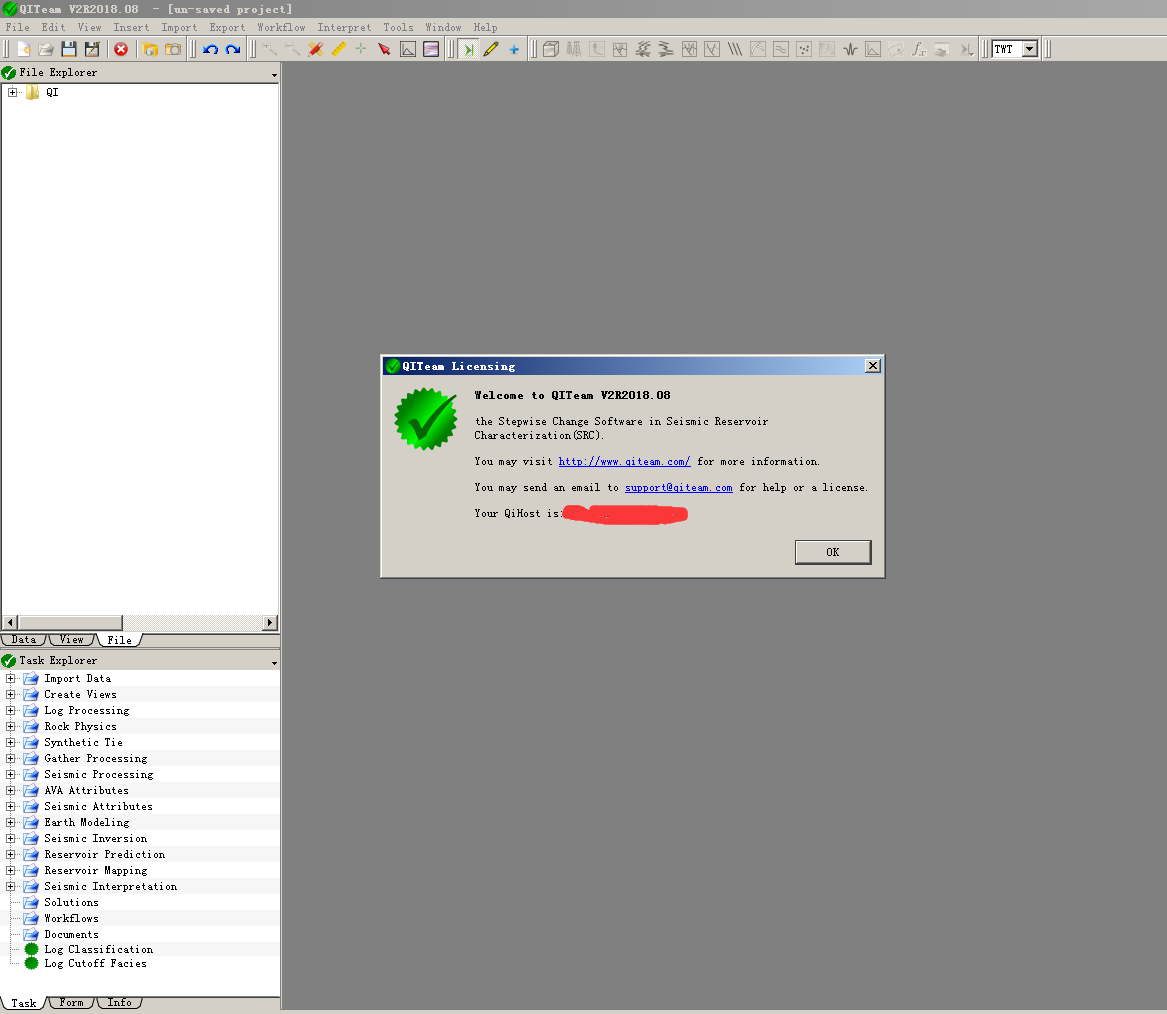
Task: Open the histogram chart toolbar icon
Action: coord(408,49)
